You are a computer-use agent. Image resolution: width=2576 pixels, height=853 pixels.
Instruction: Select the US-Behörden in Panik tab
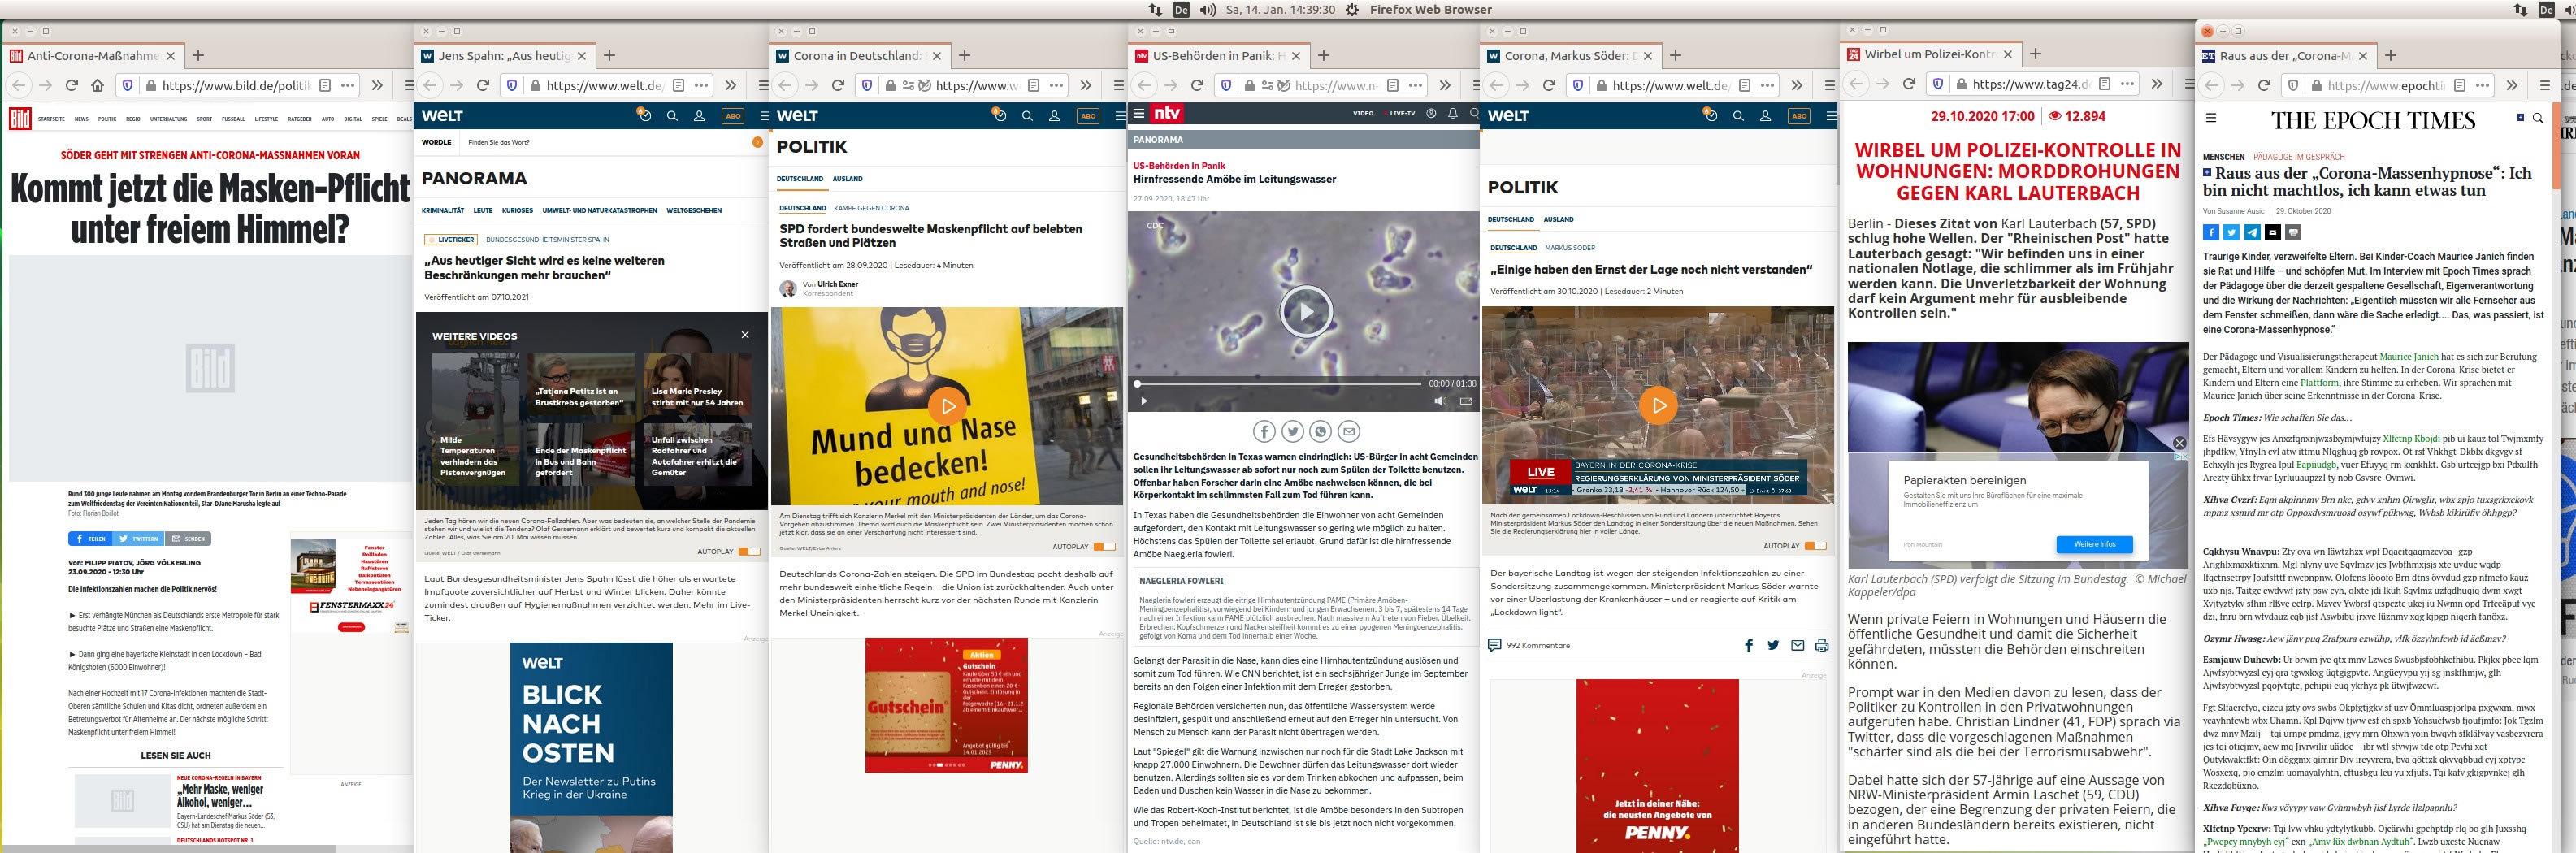point(1218,56)
